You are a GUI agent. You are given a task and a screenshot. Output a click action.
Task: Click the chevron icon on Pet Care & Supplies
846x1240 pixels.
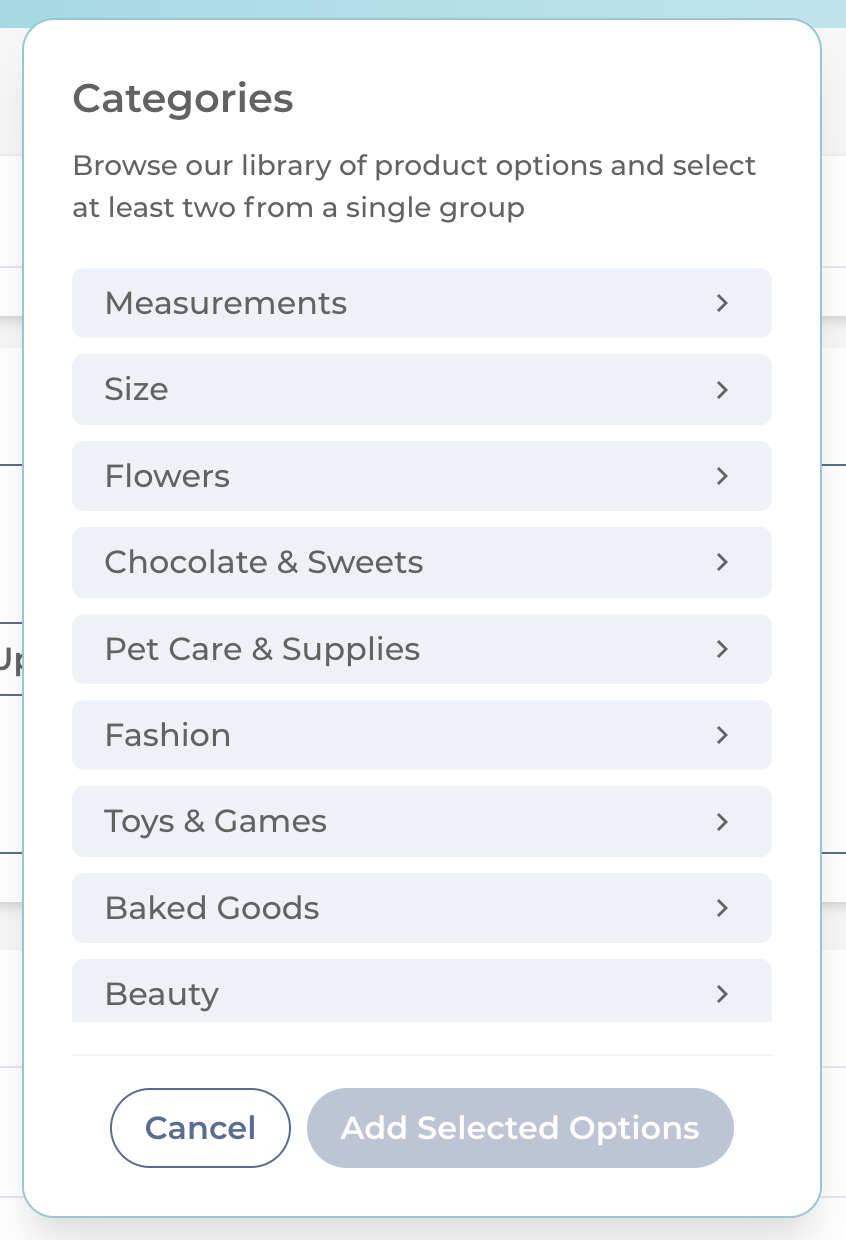(722, 649)
